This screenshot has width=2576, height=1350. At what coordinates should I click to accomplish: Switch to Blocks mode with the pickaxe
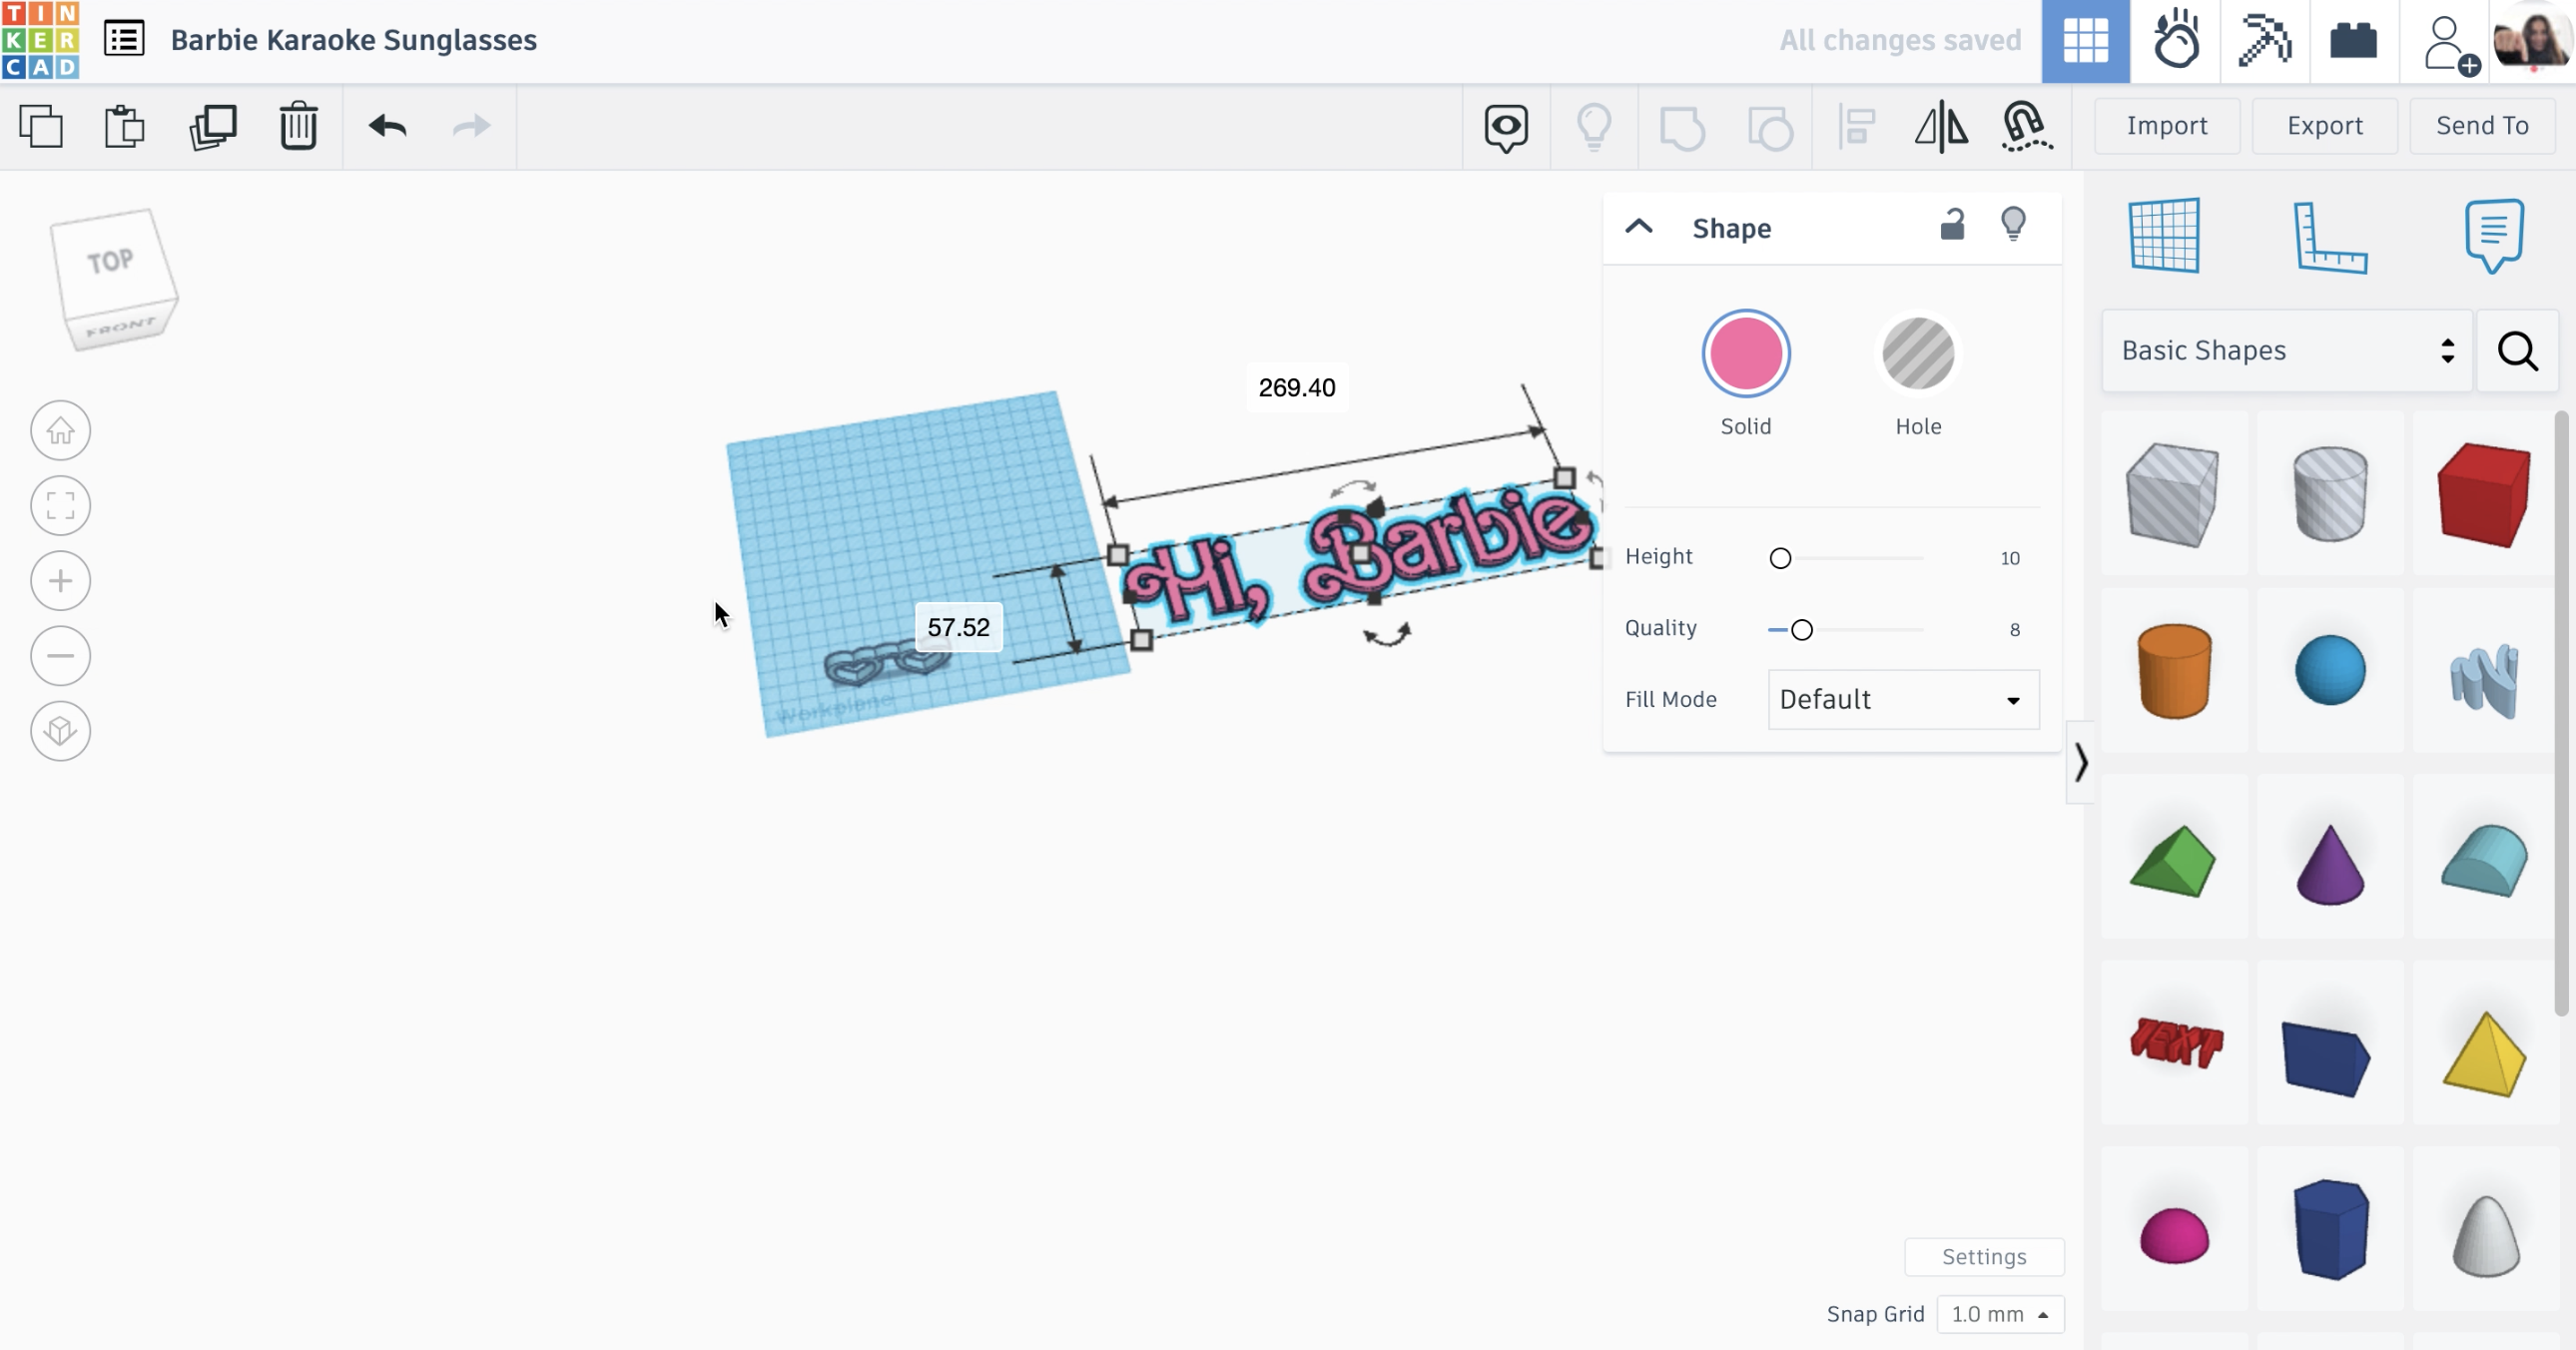point(2264,40)
